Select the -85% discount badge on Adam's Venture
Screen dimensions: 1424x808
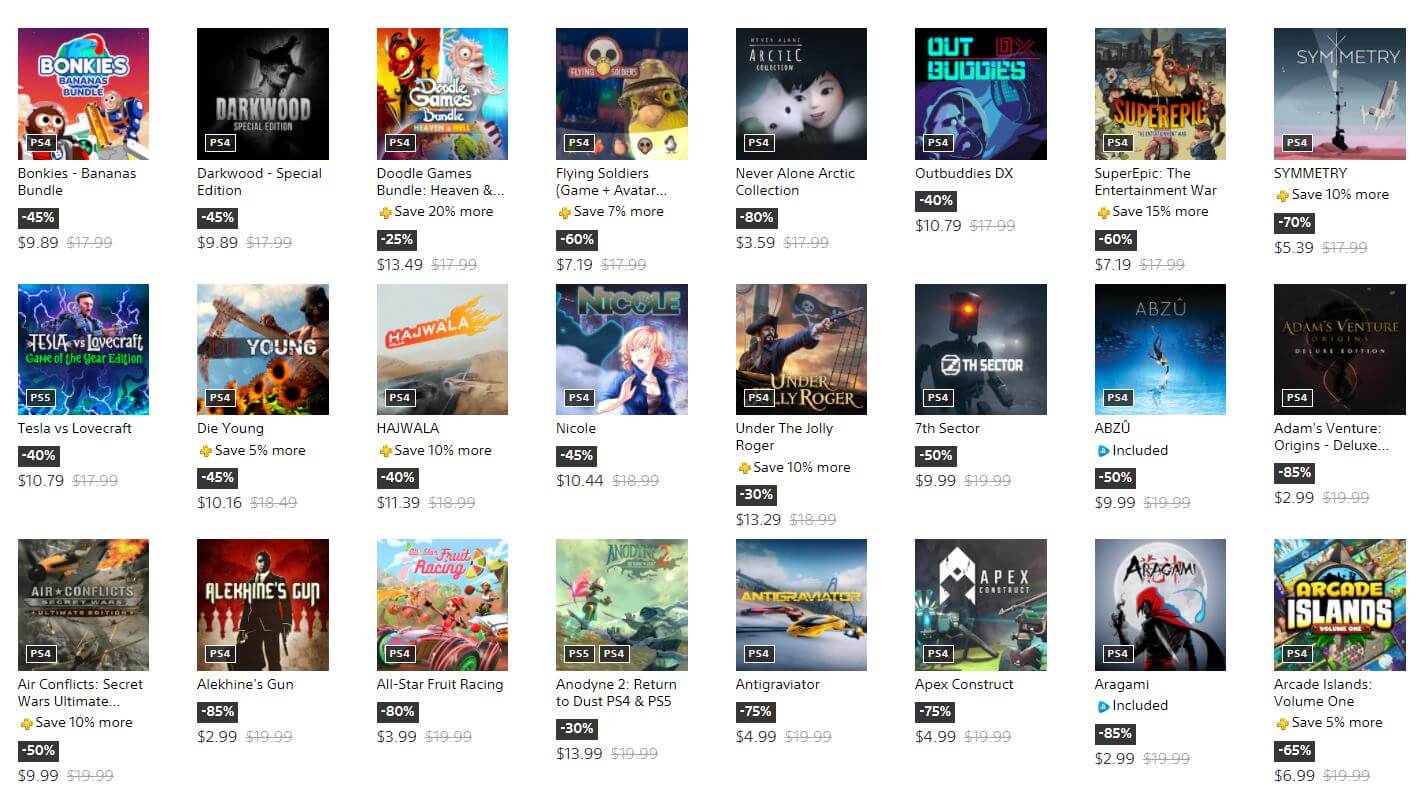coord(1294,473)
